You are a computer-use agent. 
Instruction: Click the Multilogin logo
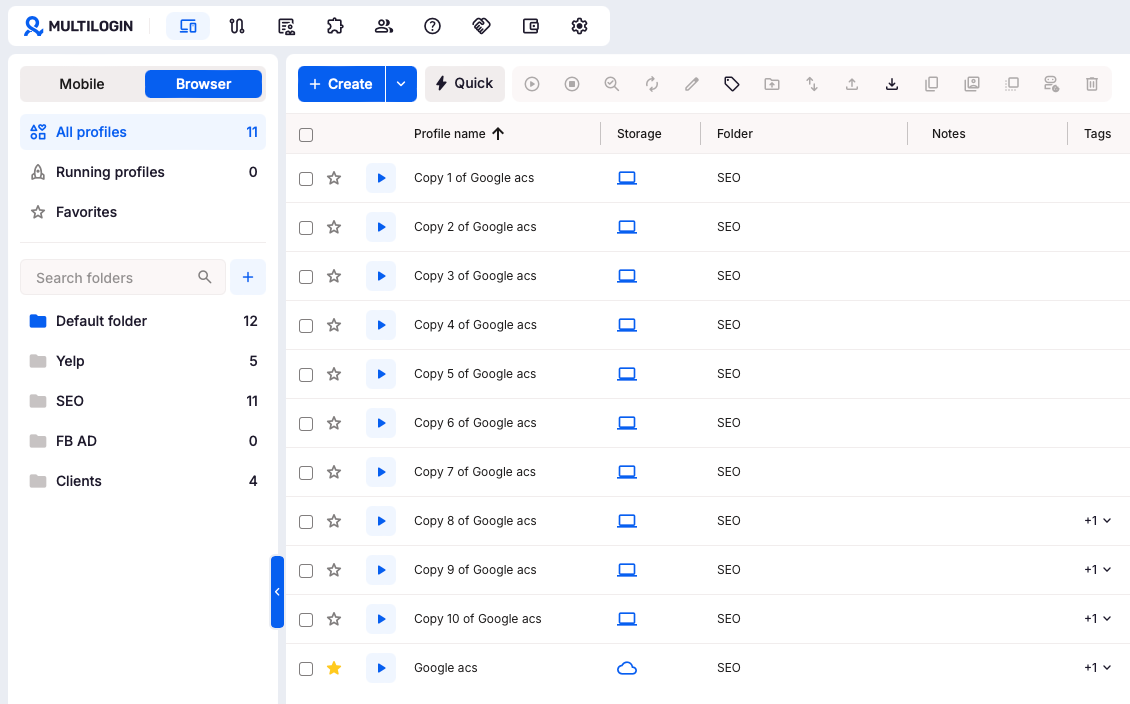(79, 26)
